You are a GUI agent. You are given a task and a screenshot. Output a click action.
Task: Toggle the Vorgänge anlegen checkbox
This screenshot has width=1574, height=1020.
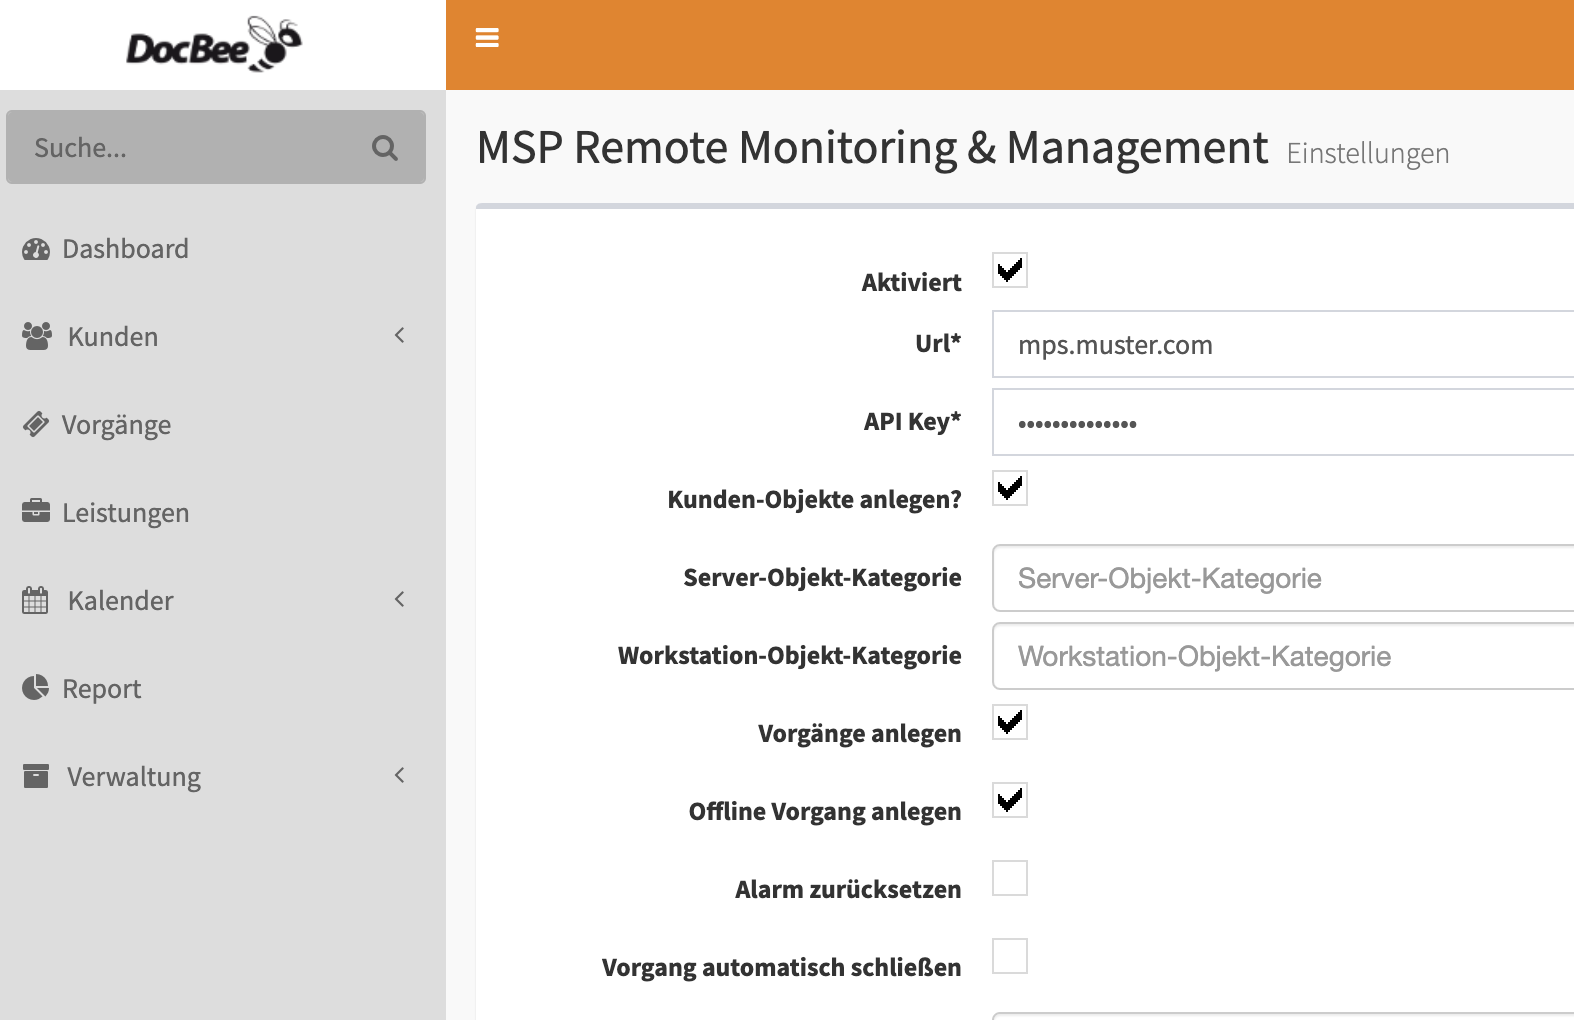[1010, 722]
